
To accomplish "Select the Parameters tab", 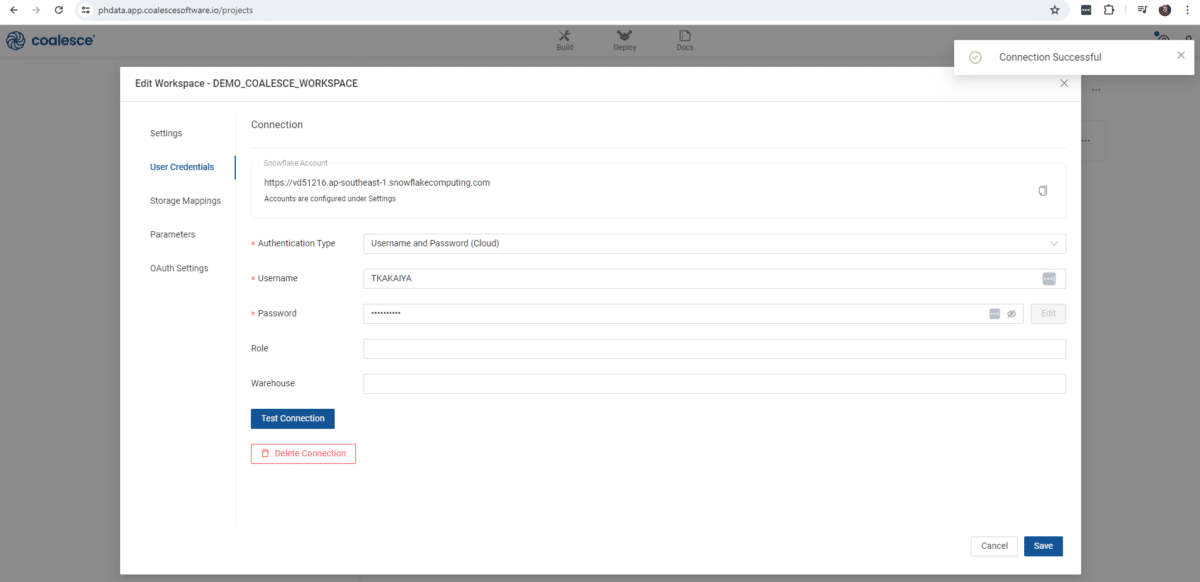I will click(172, 234).
